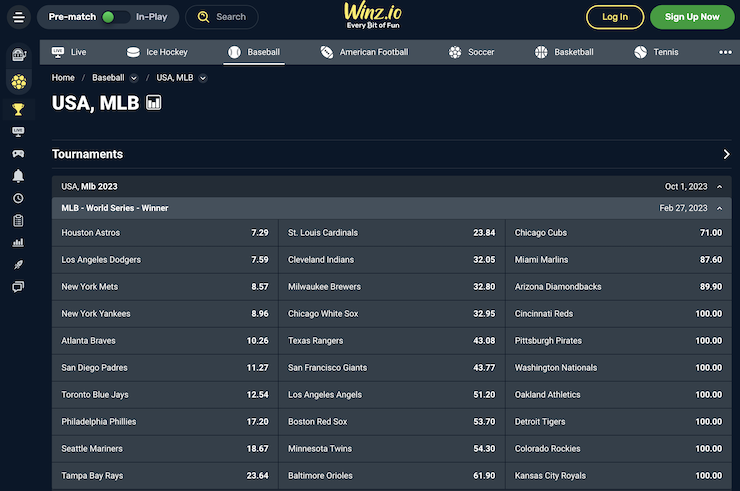Image resolution: width=740 pixels, height=491 pixels.
Task: Switch to Ice Hockey tab label
Action: [167, 52]
